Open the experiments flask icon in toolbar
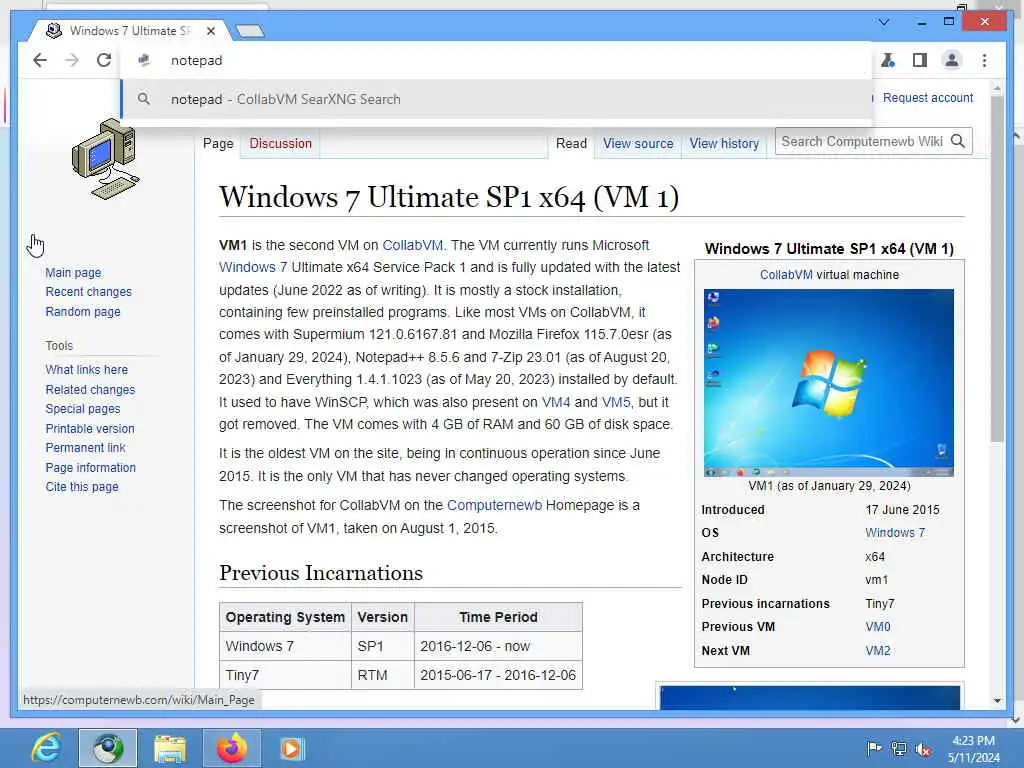The image size is (1024, 768). (888, 60)
